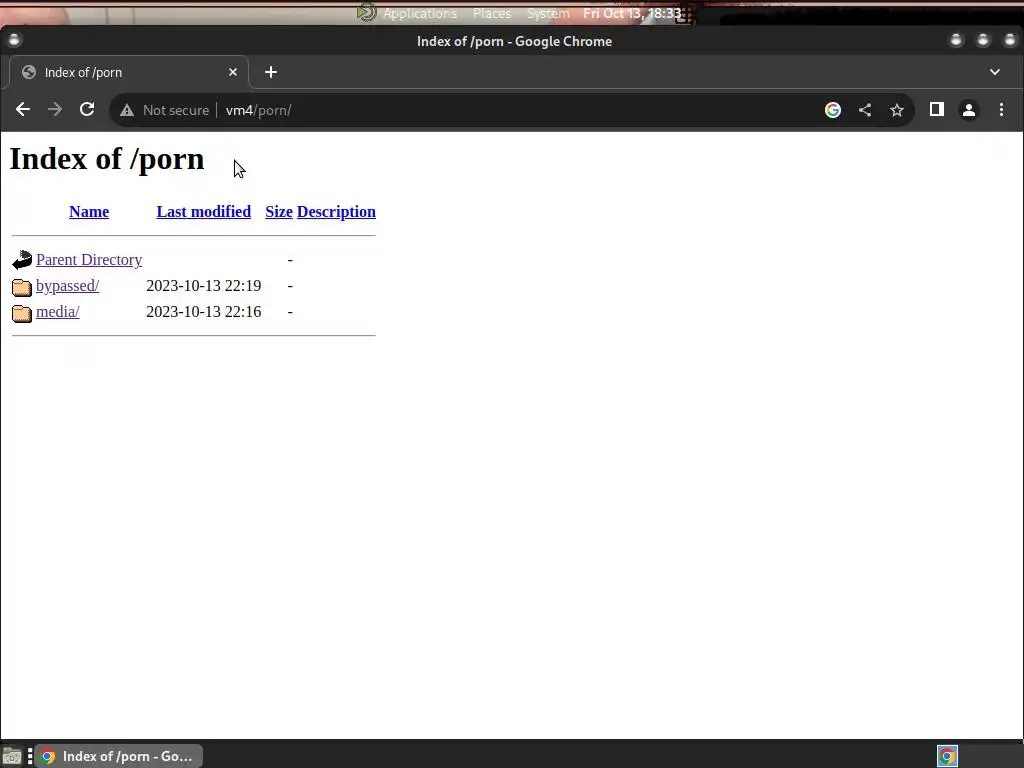The height and width of the screenshot is (768, 1024).
Task: Click the date 2023-10-13 22:19
Action: pyautogui.click(x=204, y=286)
